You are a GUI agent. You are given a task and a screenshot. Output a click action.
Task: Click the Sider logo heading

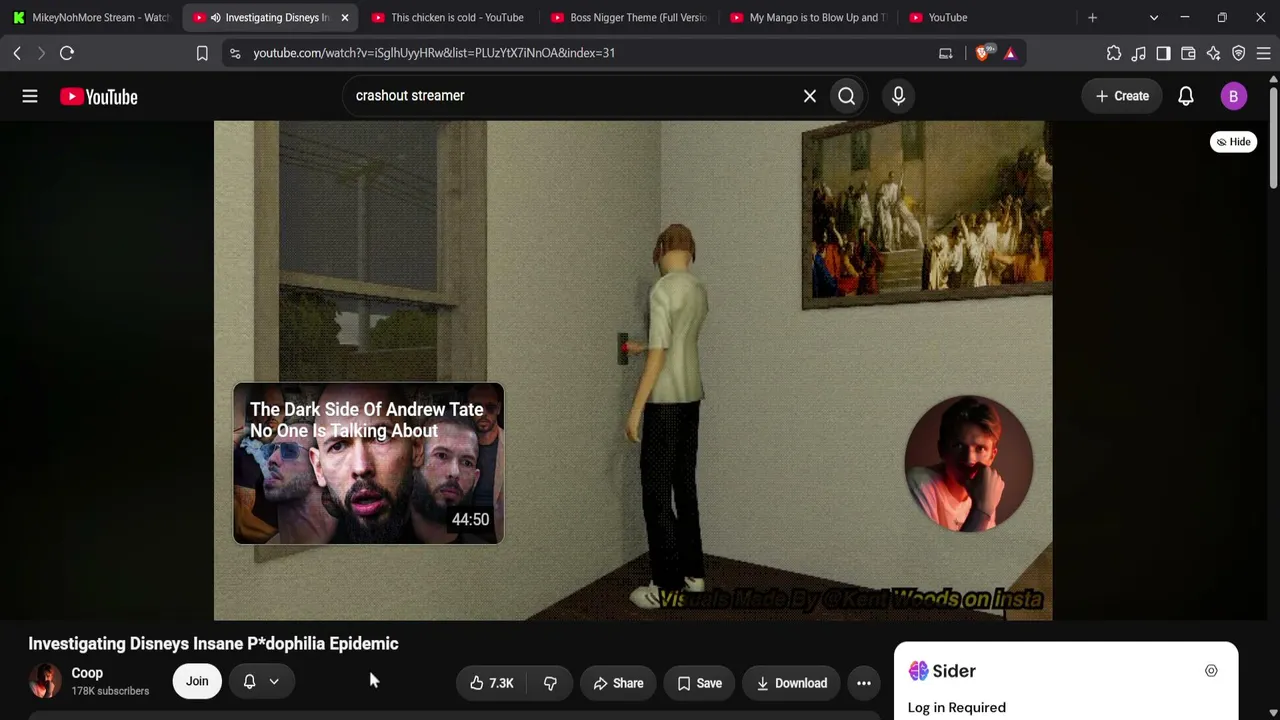click(942, 671)
